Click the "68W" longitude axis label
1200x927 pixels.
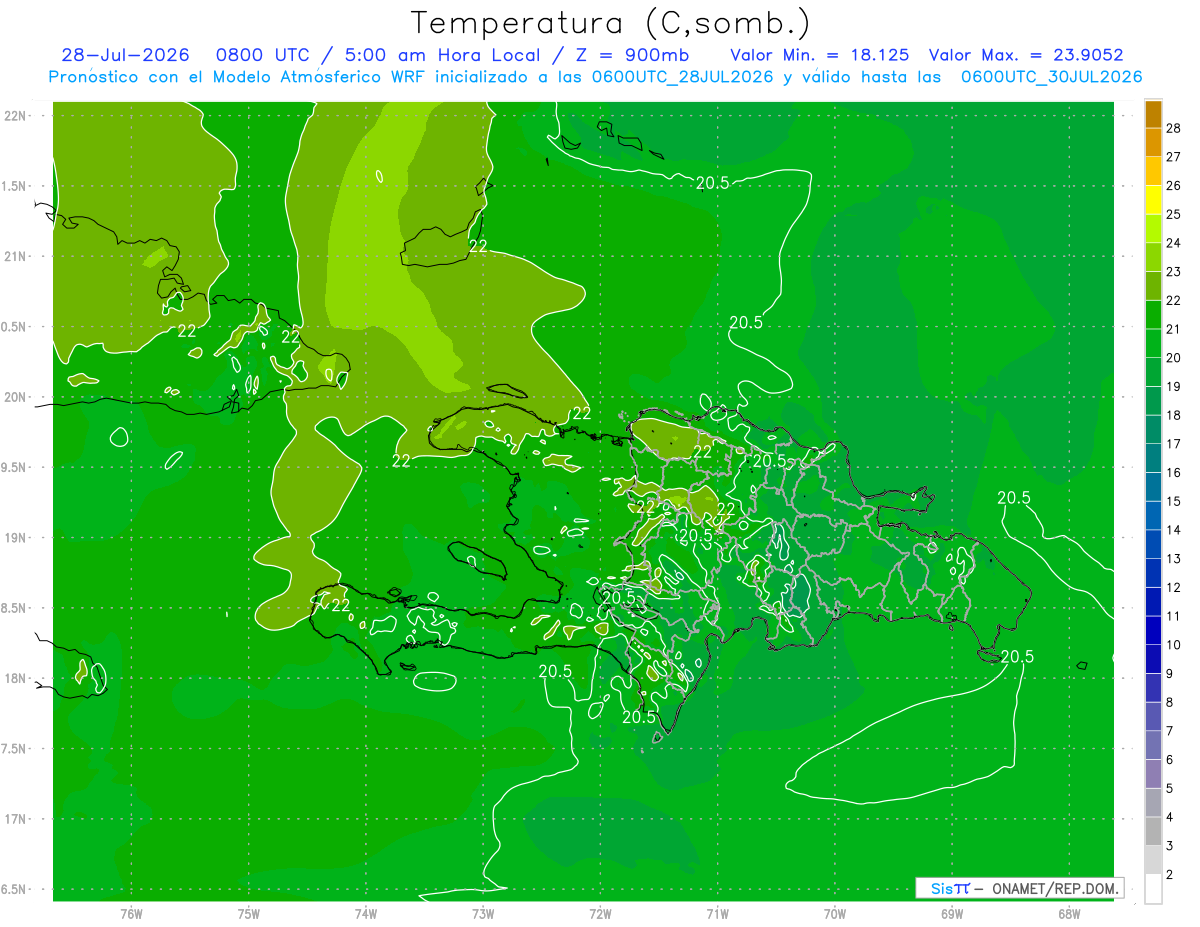click(1068, 913)
